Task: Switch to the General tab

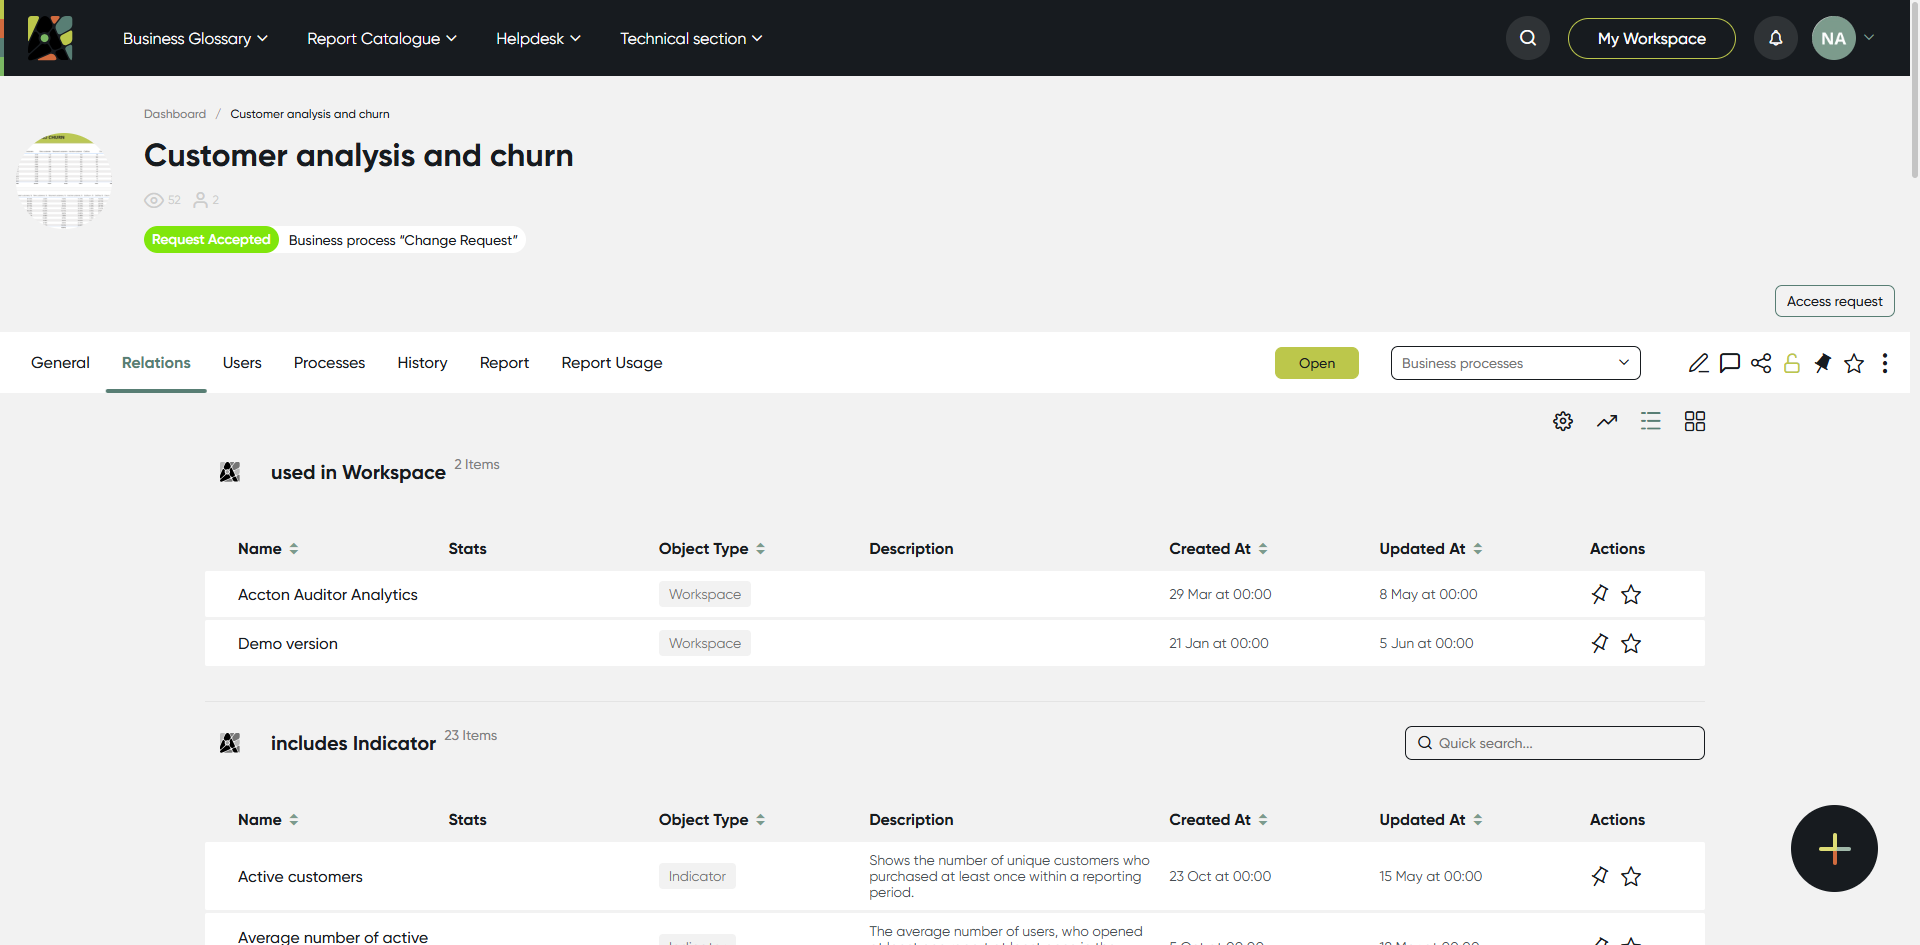Action: (60, 363)
